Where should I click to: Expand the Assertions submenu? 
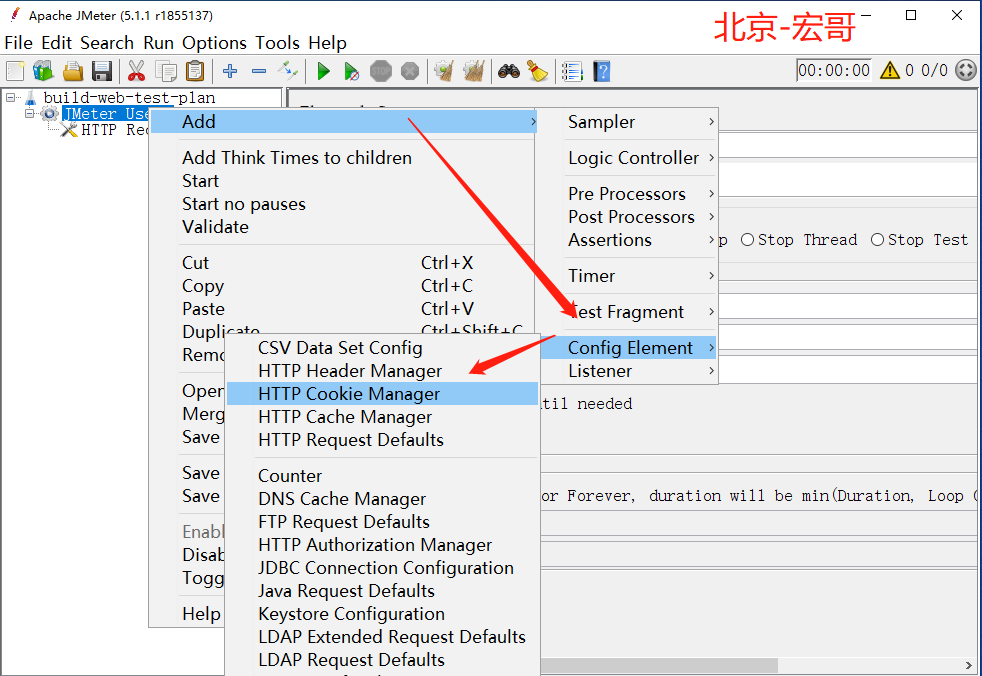pos(640,240)
